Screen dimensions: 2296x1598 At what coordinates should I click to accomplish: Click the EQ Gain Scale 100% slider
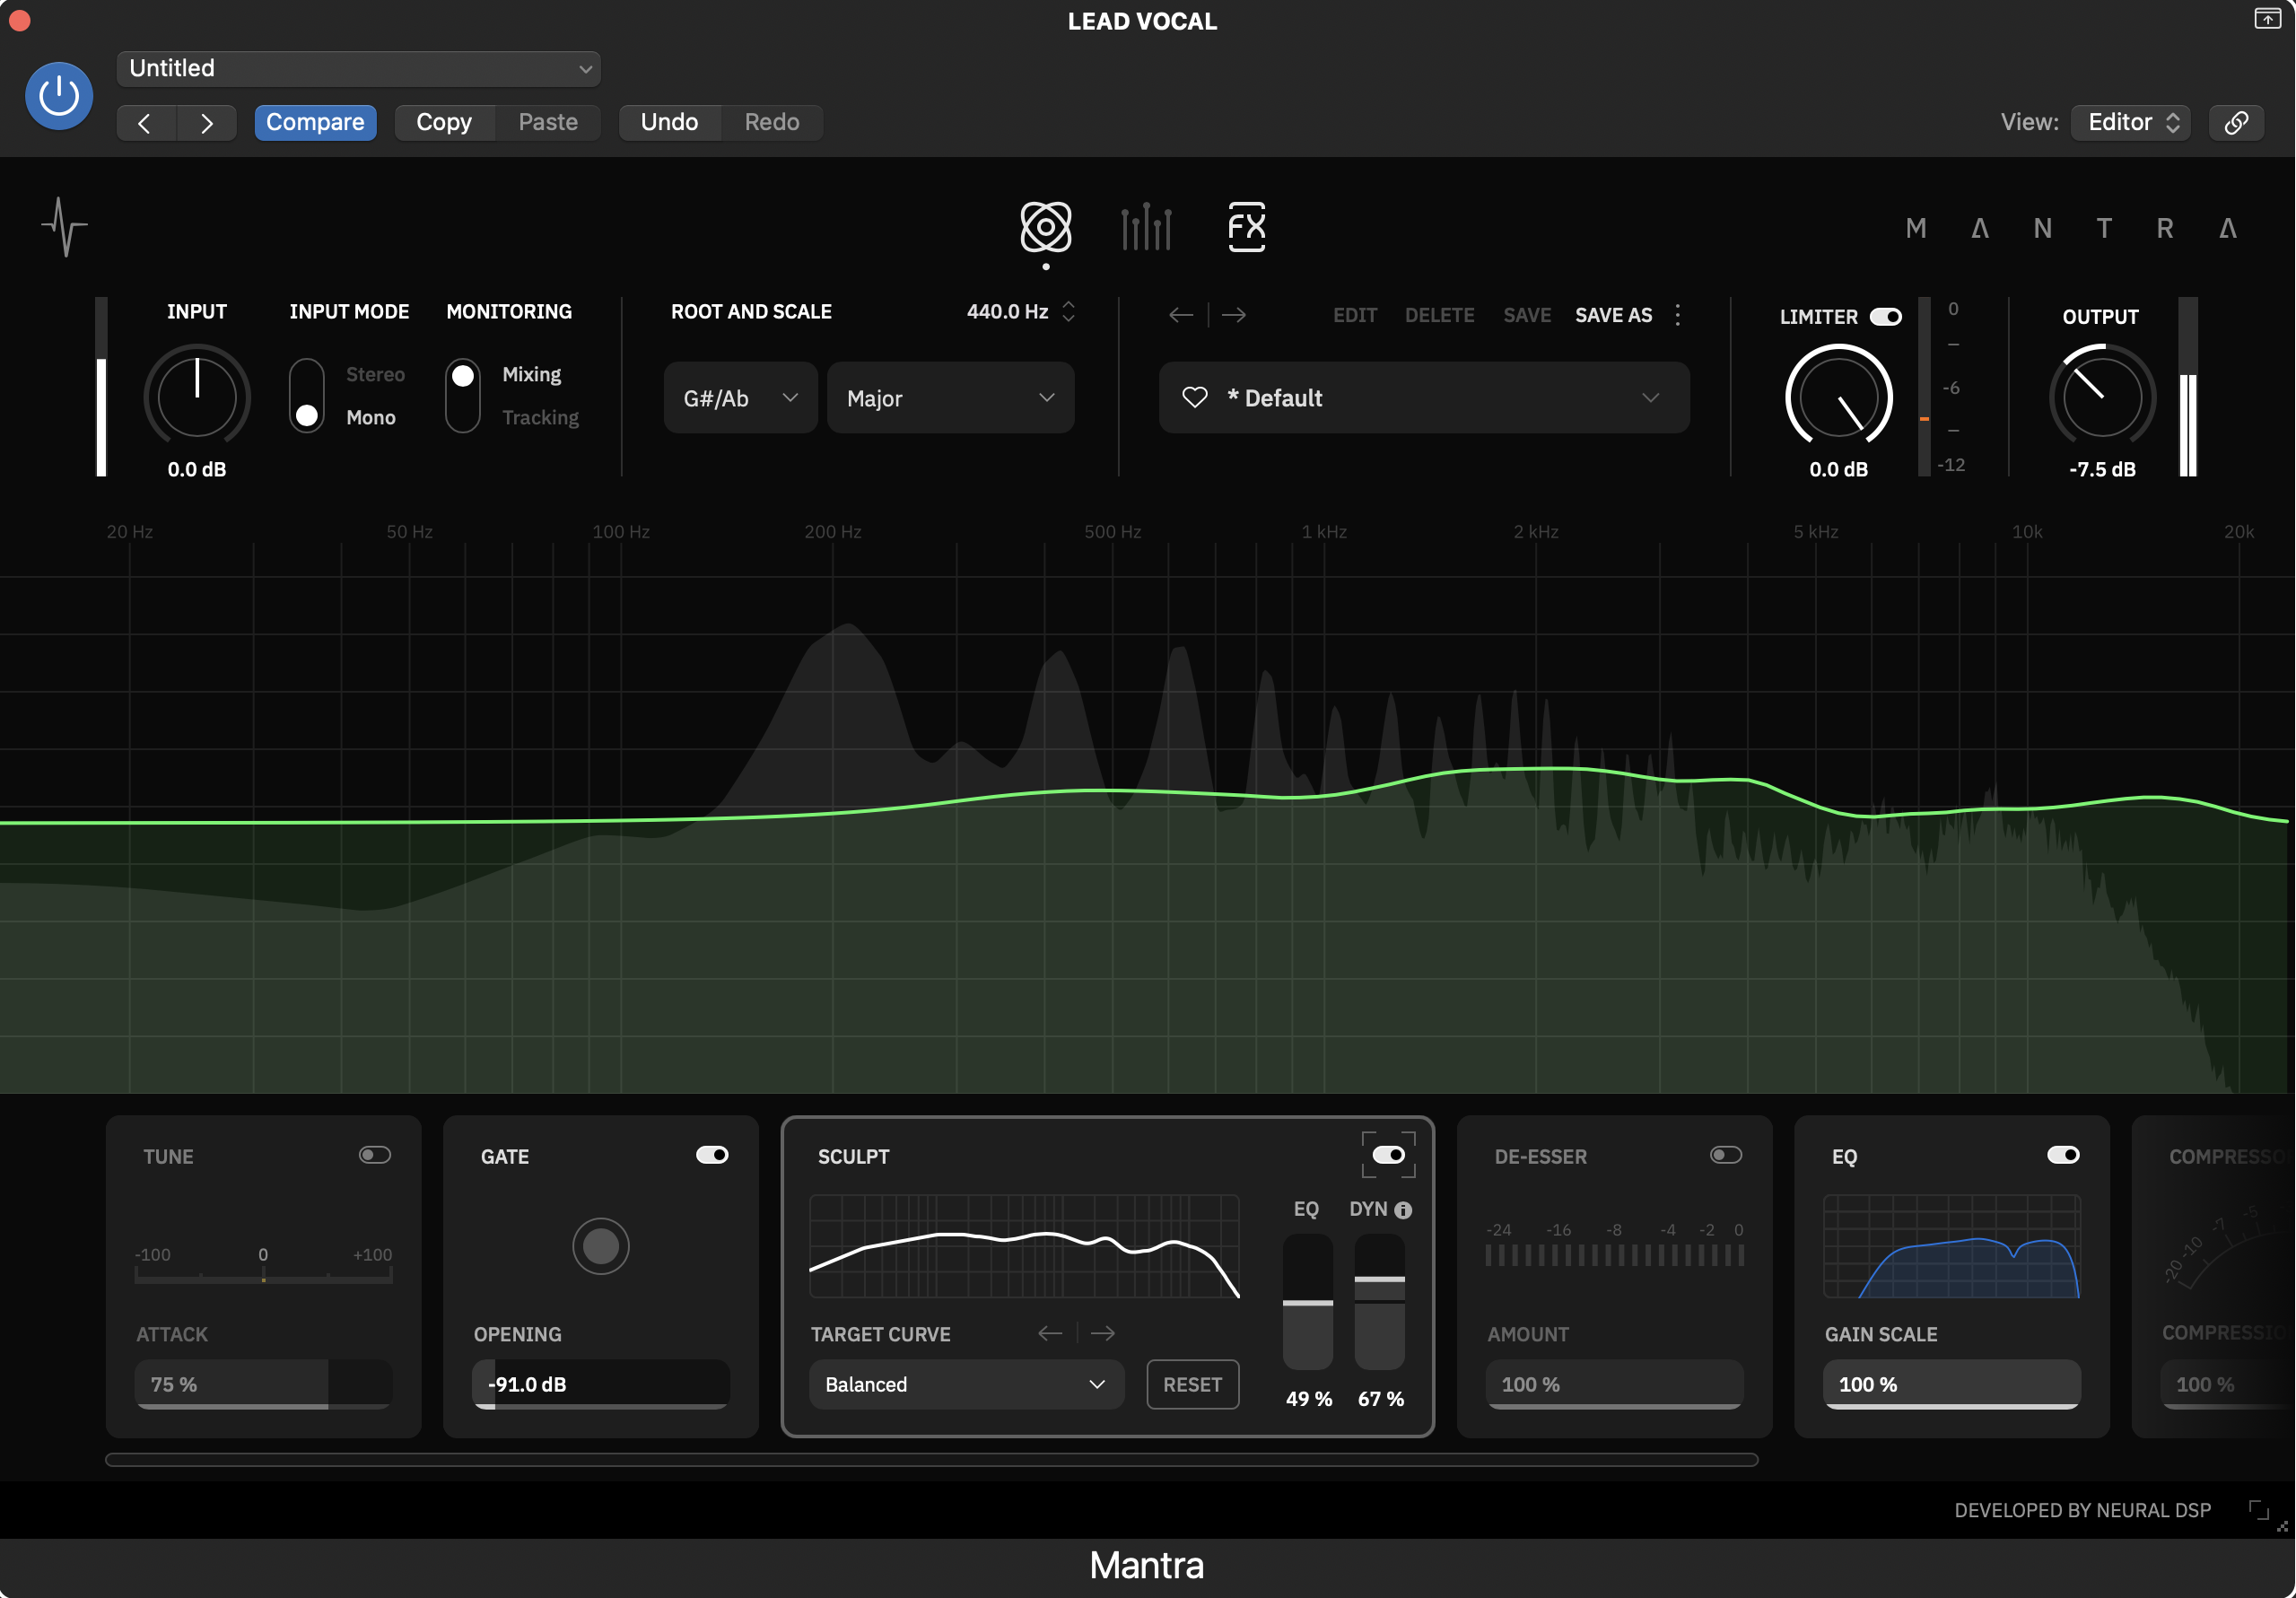click(x=1951, y=1384)
